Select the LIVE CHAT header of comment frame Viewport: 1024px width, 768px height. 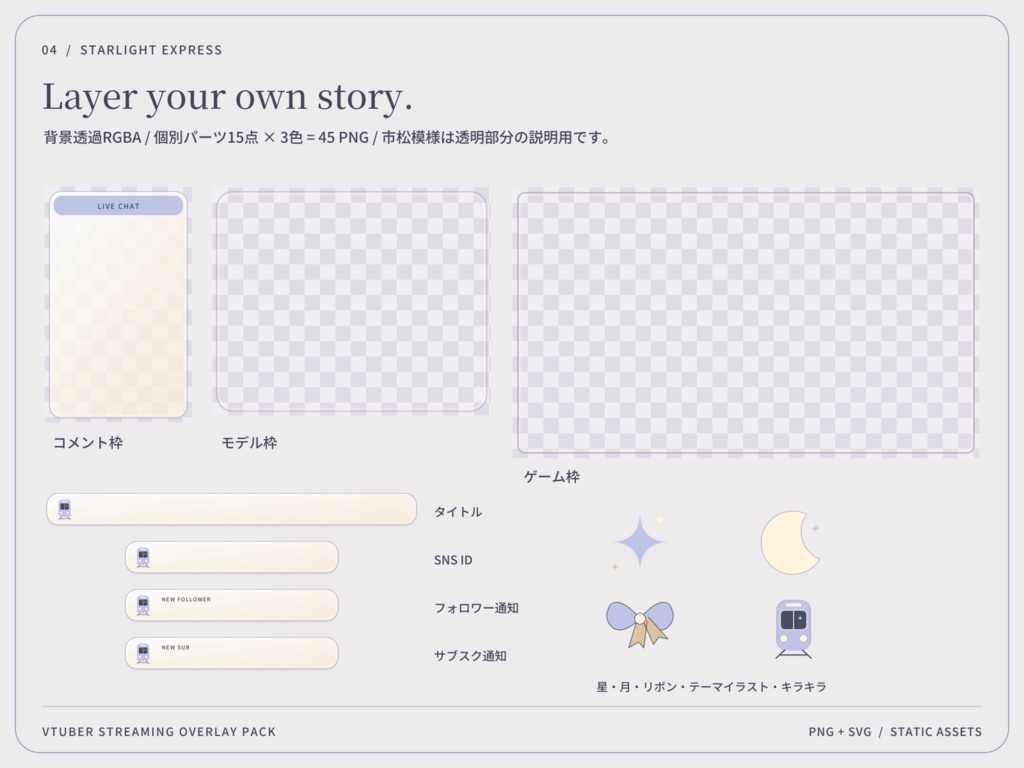point(118,206)
